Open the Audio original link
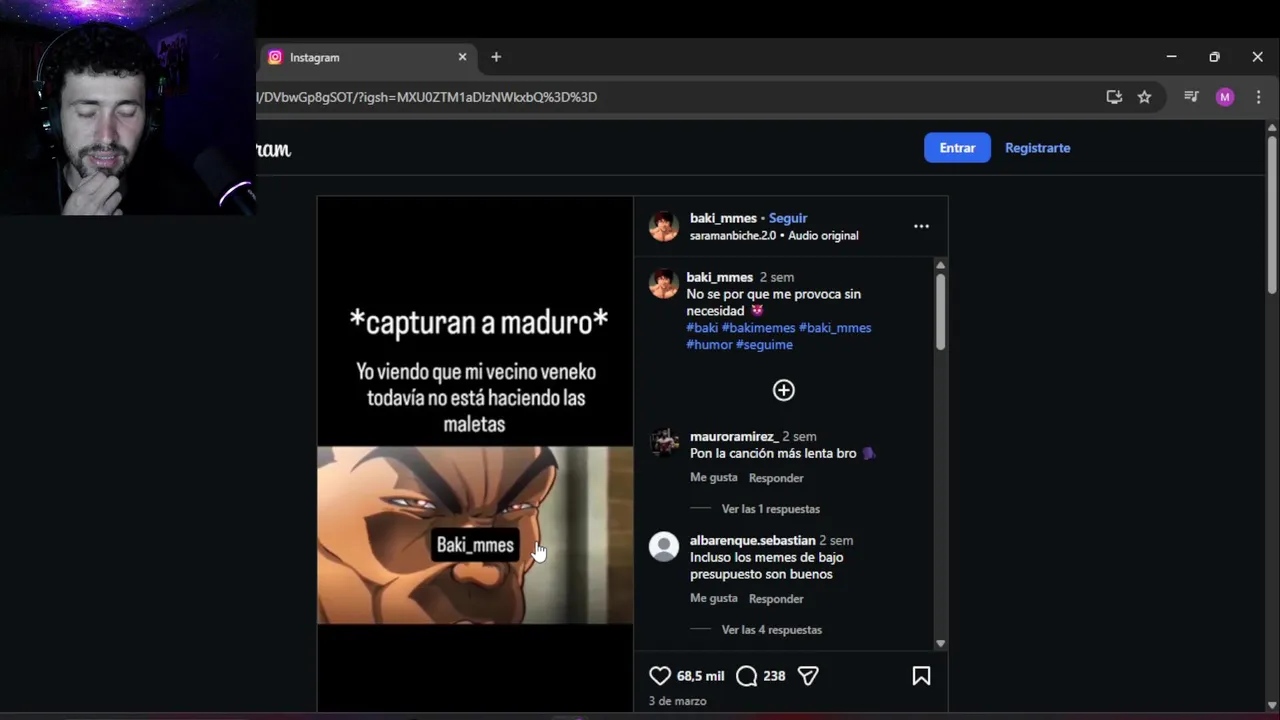 click(x=823, y=235)
